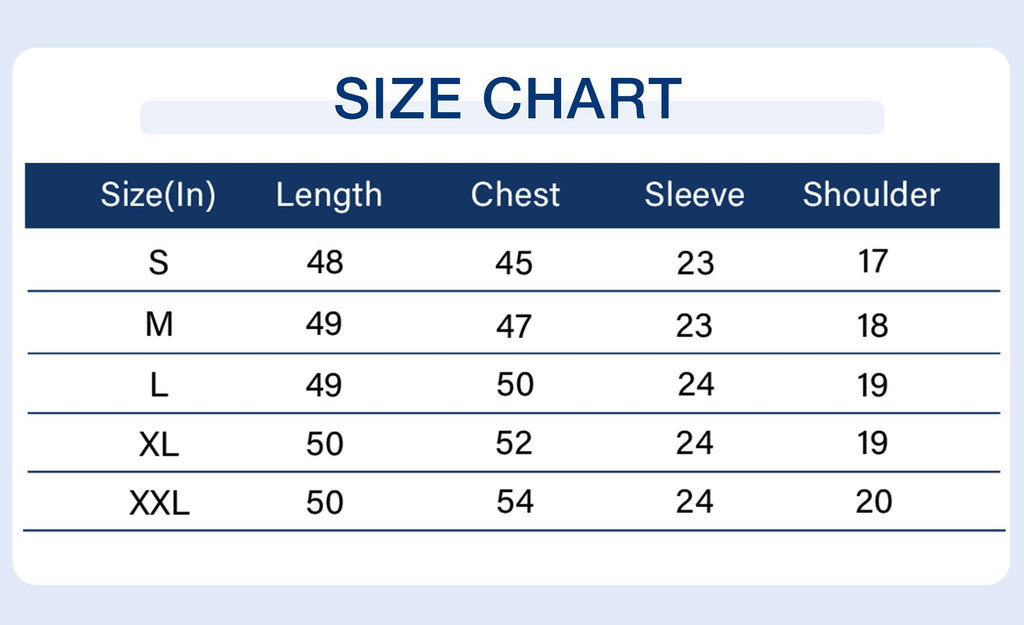Click Chest value 52 in the XL row
The width and height of the screenshot is (1024, 625).
[x=514, y=443]
